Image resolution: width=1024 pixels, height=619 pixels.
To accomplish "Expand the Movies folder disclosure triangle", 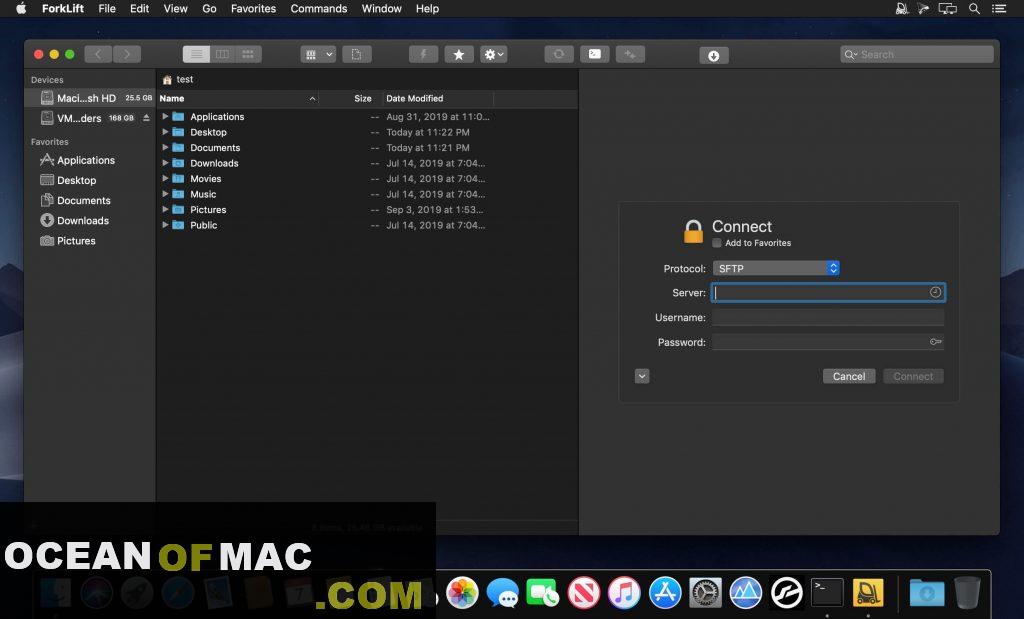I will click(165, 178).
